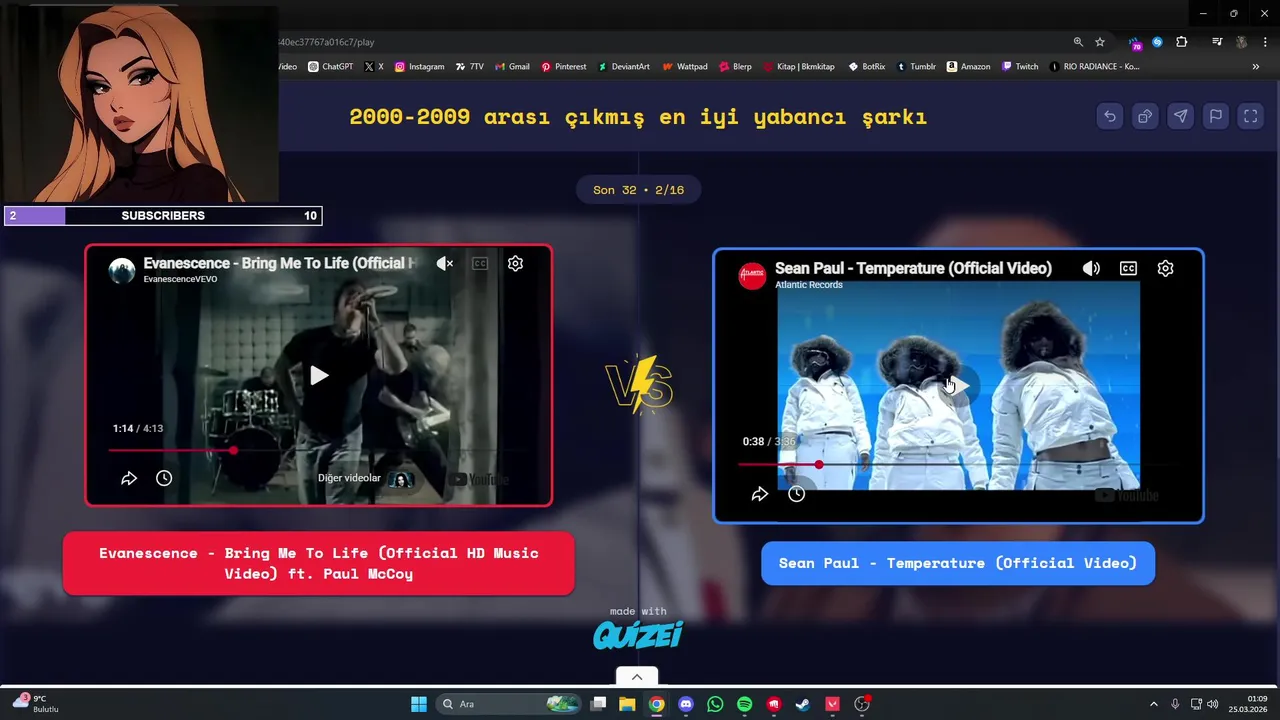Open the ChatGPT bookmark
The width and height of the screenshot is (1280, 720).
(330, 67)
